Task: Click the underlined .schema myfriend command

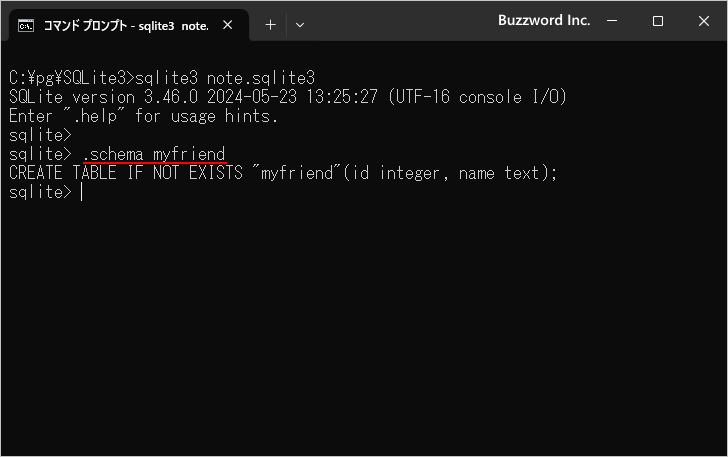Action: click(x=155, y=154)
